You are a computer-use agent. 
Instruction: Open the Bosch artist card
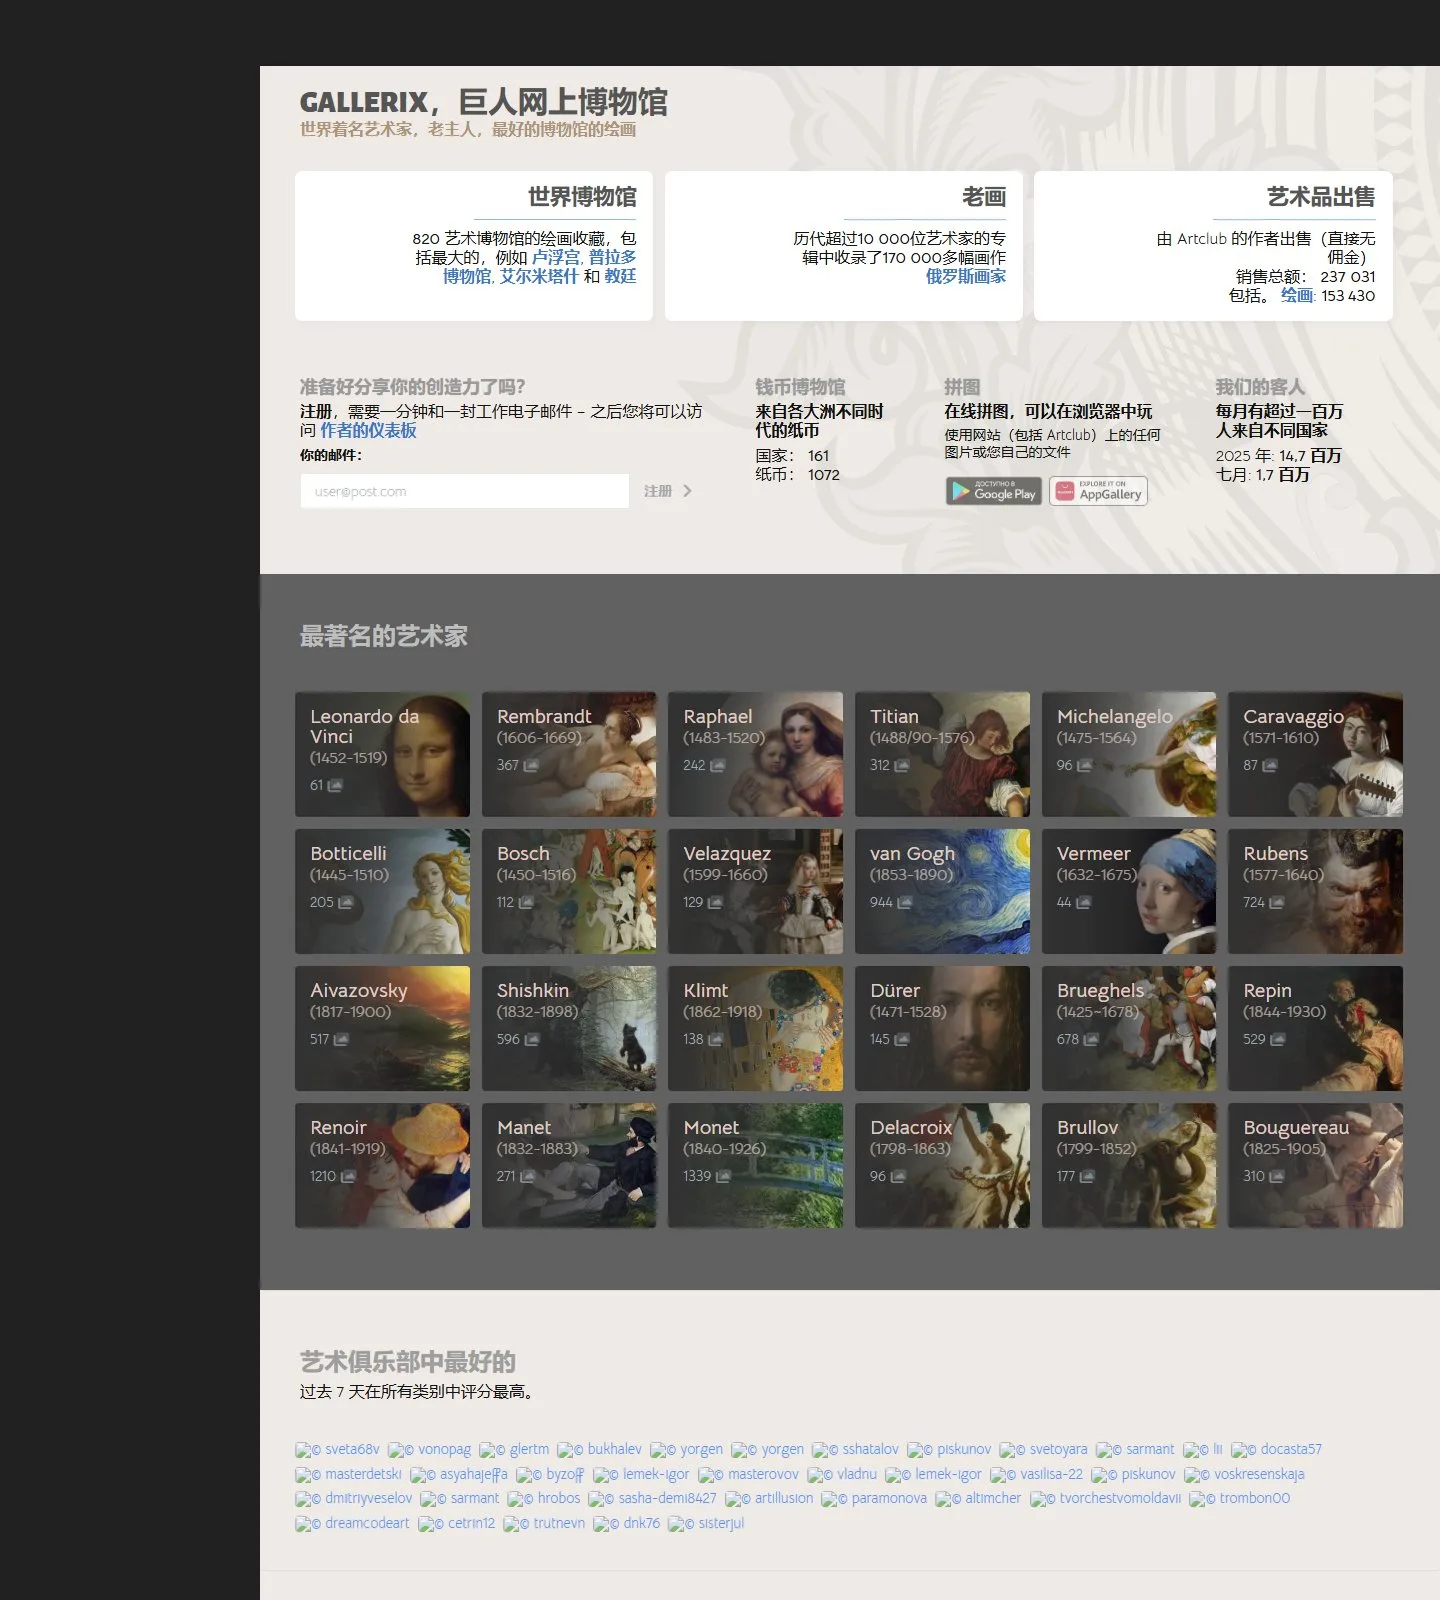click(569, 891)
